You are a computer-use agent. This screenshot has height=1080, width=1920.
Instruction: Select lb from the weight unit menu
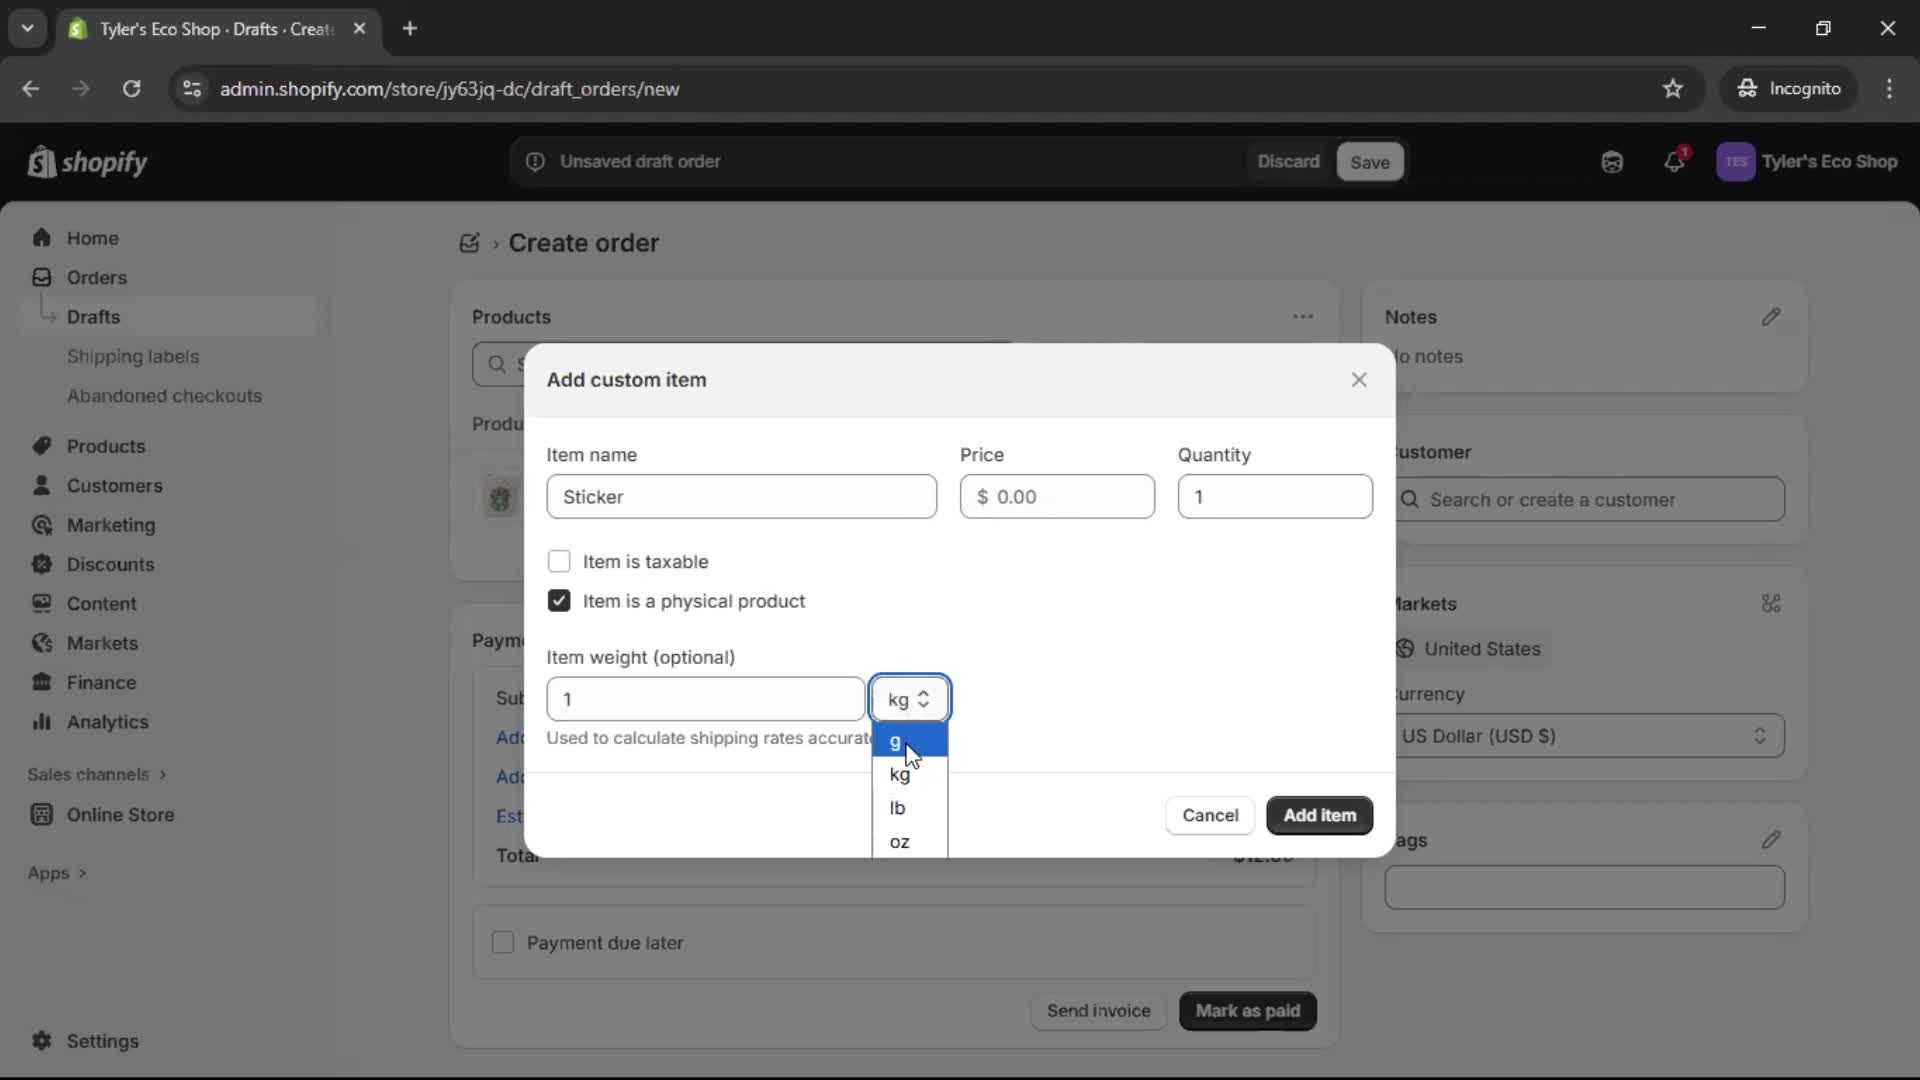(897, 808)
